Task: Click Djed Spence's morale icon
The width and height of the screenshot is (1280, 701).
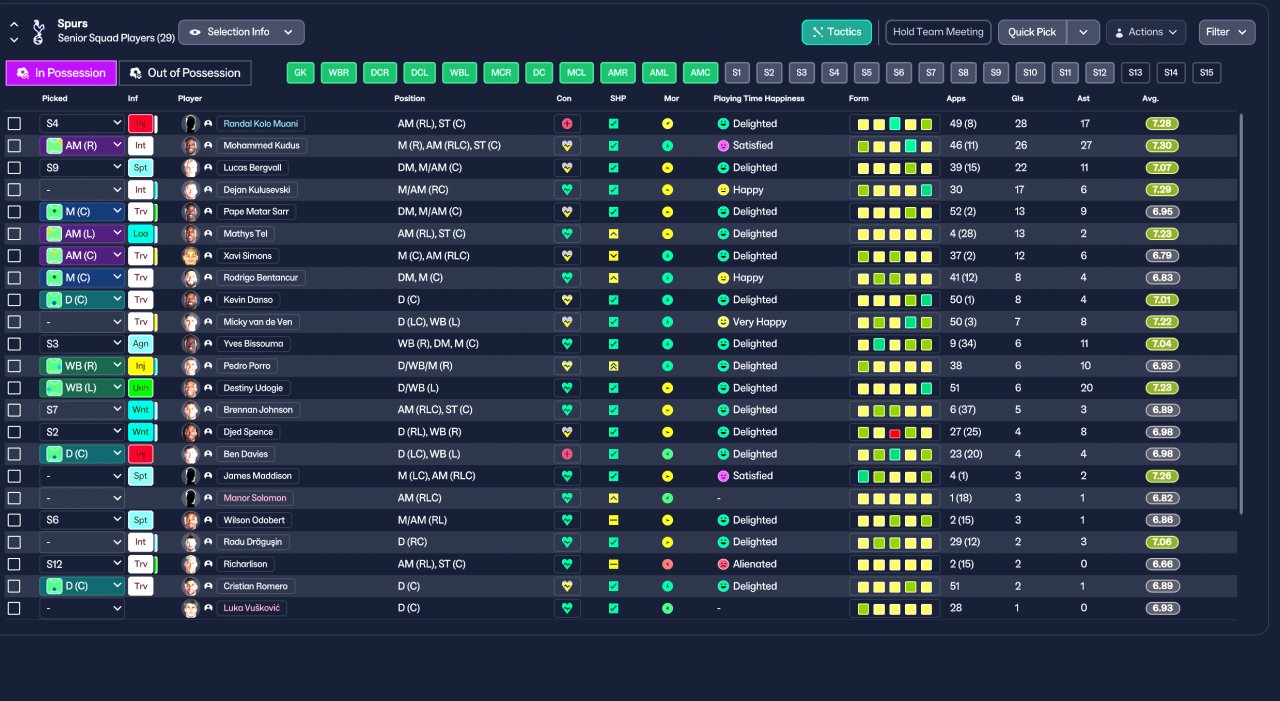Action: click(x=667, y=432)
